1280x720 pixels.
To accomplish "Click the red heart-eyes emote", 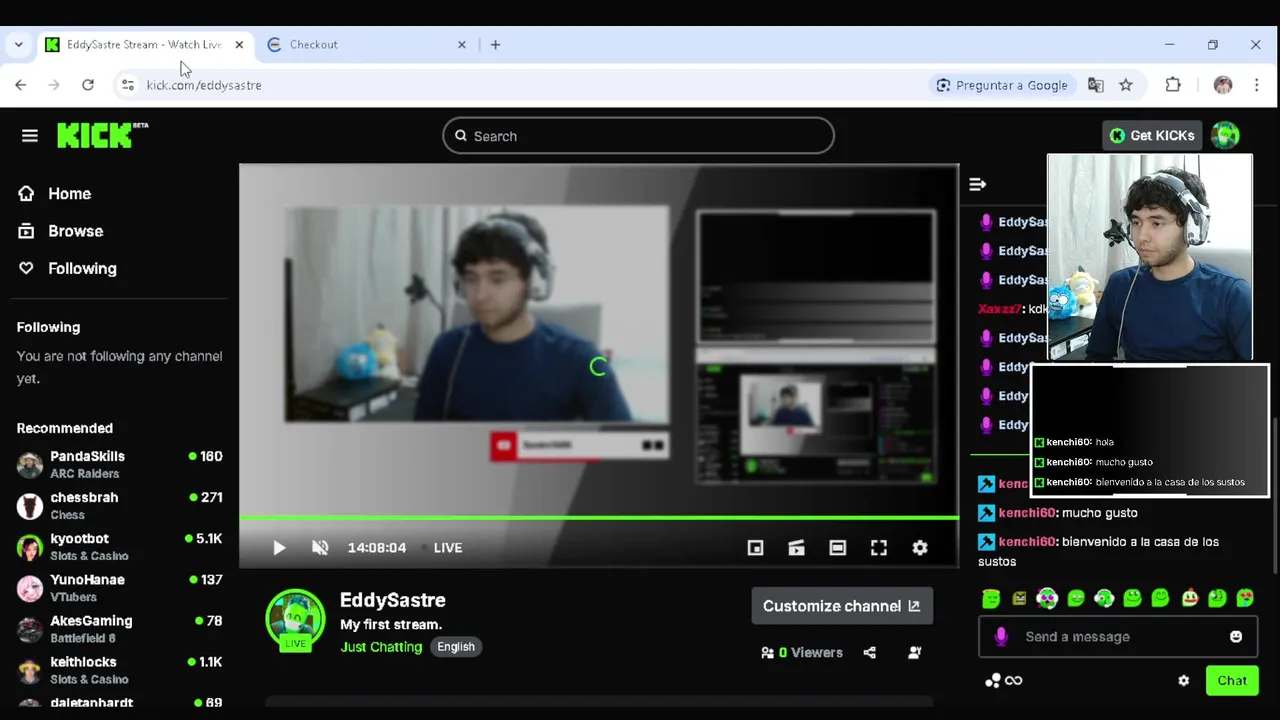I will click(1245, 598).
